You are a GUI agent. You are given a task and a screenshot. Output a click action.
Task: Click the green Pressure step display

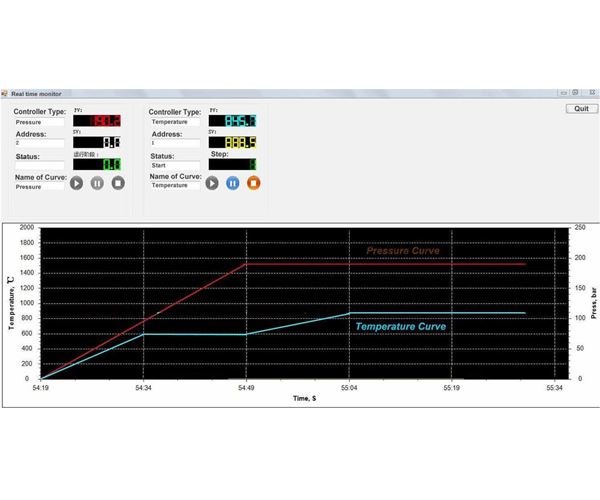pos(97,164)
